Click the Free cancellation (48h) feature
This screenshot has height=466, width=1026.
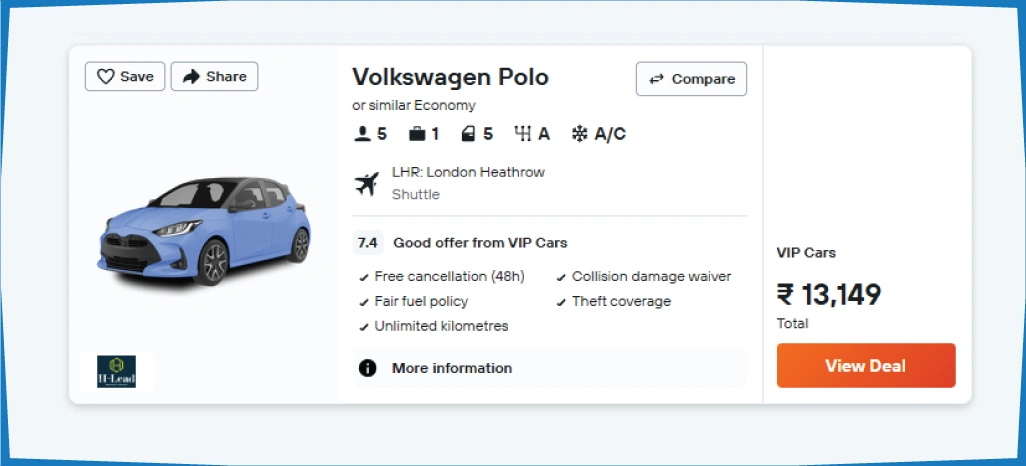tap(449, 276)
